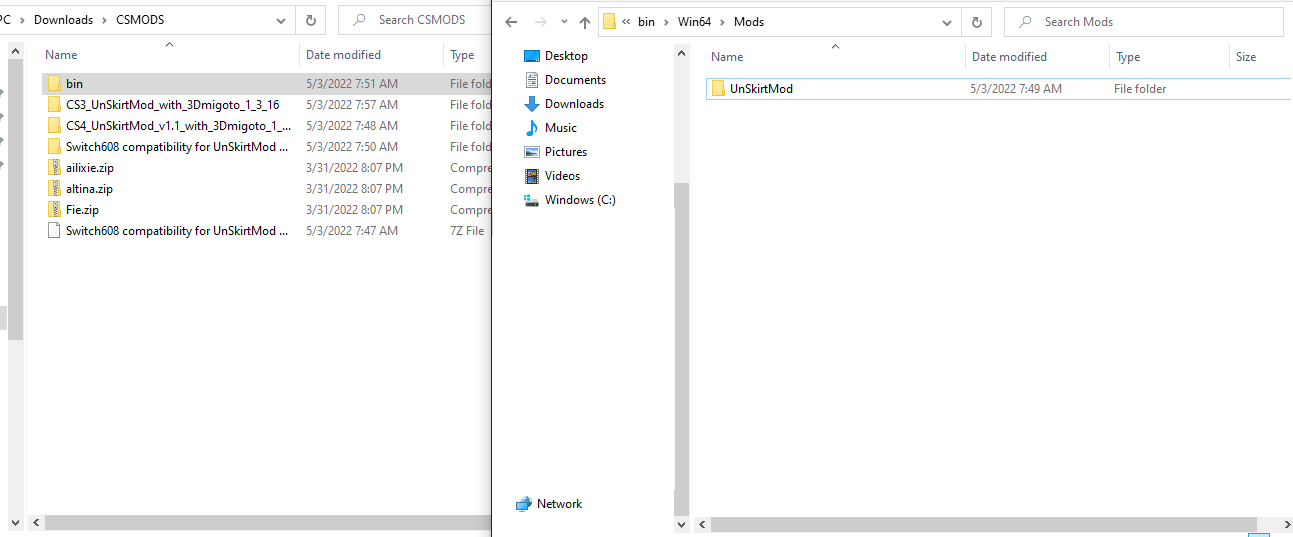Image resolution: width=1293 pixels, height=537 pixels.
Task: Expand arrow after Downloads breadcrumb in CSMODS window
Action: coord(105,20)
